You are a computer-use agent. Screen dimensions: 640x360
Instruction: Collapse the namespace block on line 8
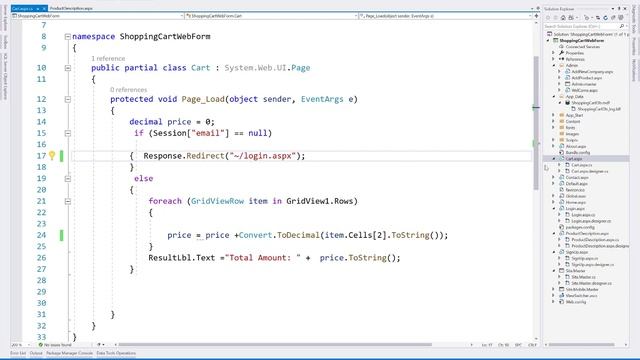point(68,37)
